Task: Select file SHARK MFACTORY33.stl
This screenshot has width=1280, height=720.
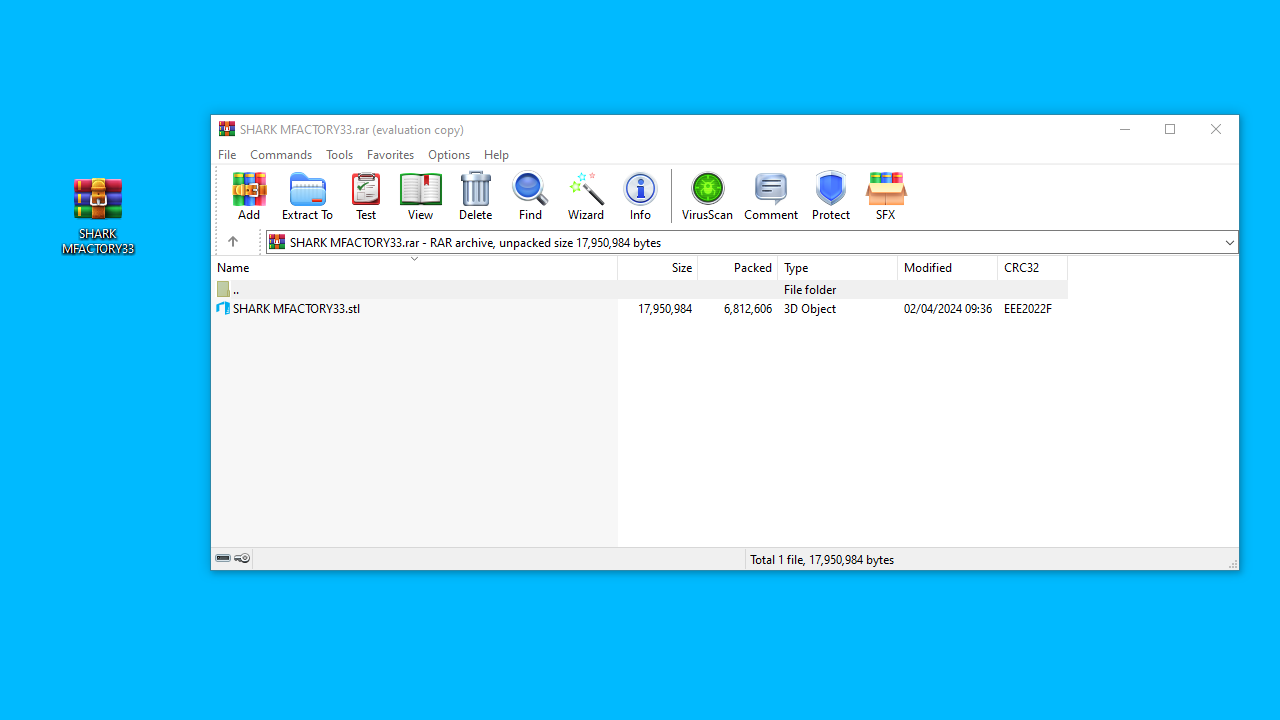Action: tap(296, 309)
